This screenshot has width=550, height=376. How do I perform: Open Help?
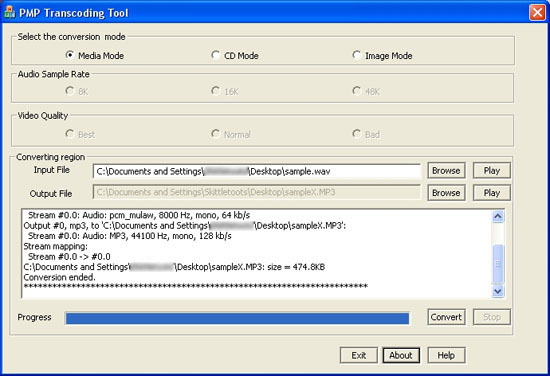tap(446, 355)
